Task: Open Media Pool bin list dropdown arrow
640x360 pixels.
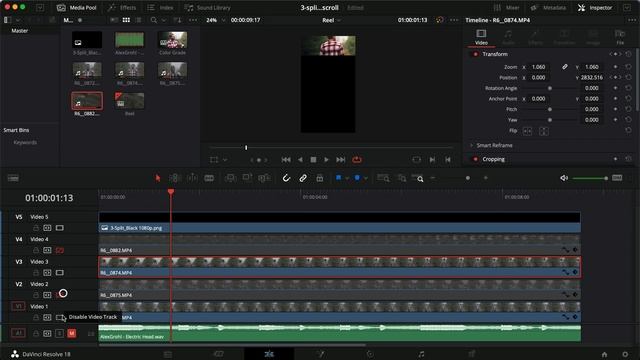Action: (18, 20)
